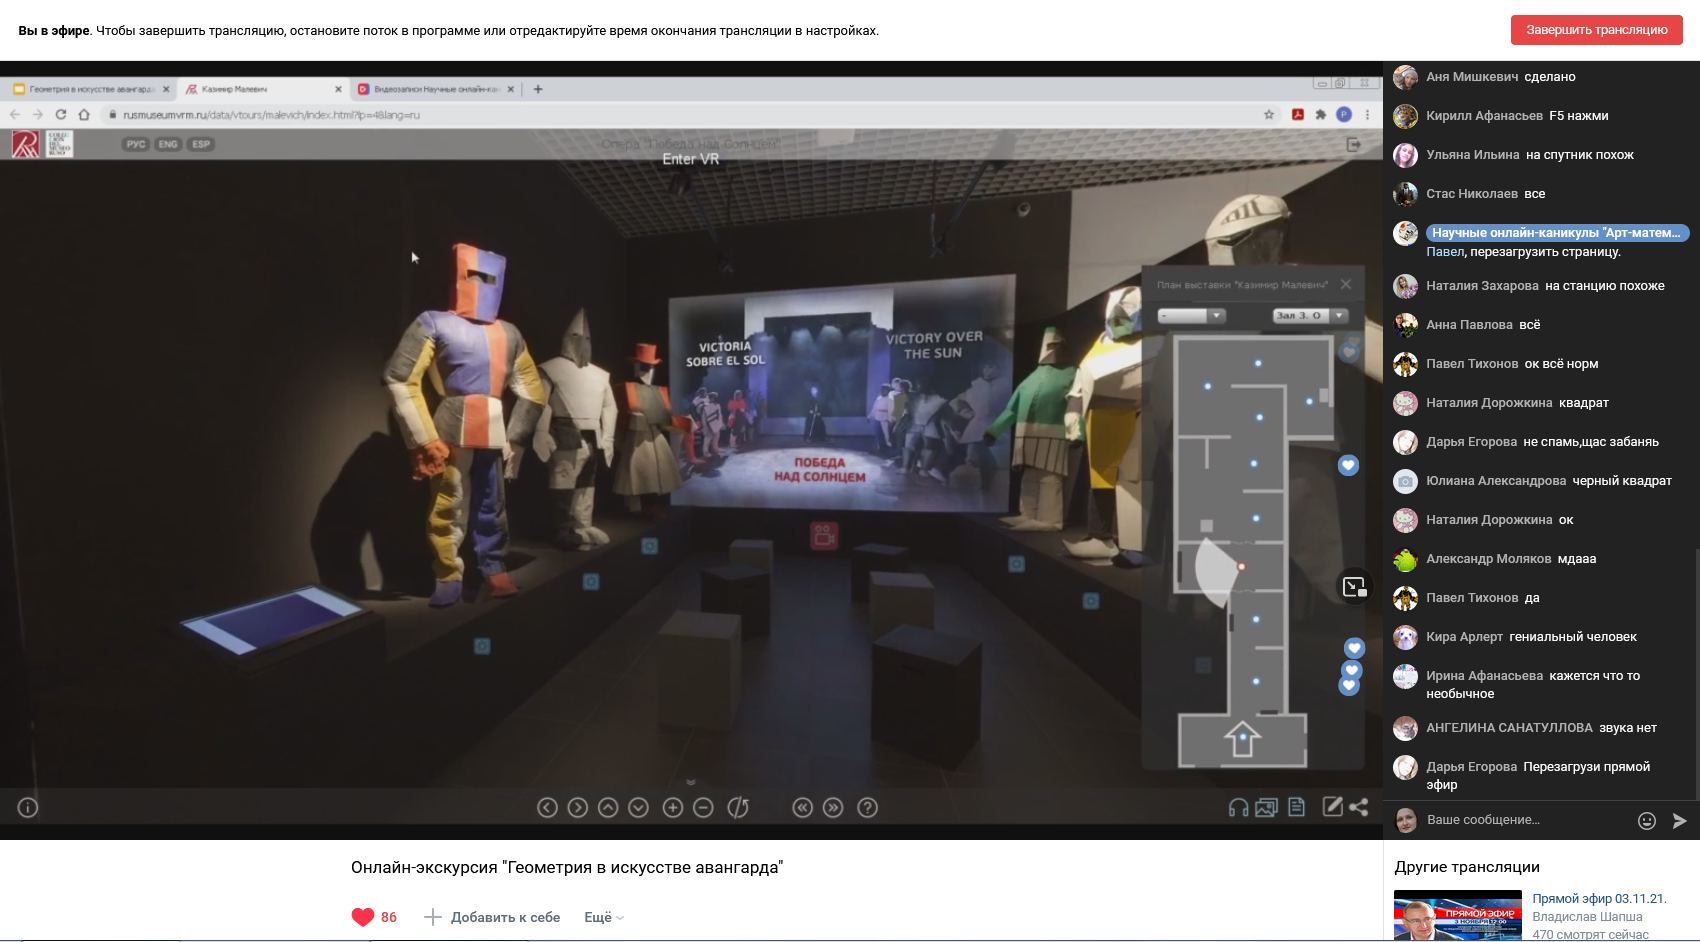Click the info icon in the tour toolbar
Image resolution: width=1700 pixels, height=942 pixels.
click(x=28, y=807)
